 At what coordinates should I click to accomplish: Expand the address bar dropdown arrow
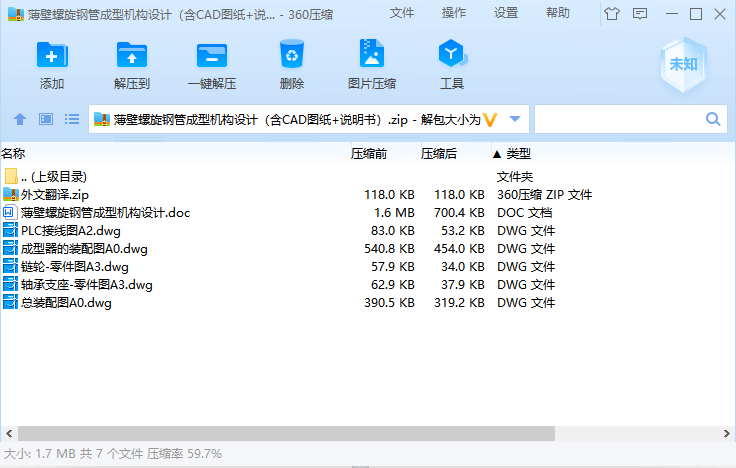pos(515,119)
